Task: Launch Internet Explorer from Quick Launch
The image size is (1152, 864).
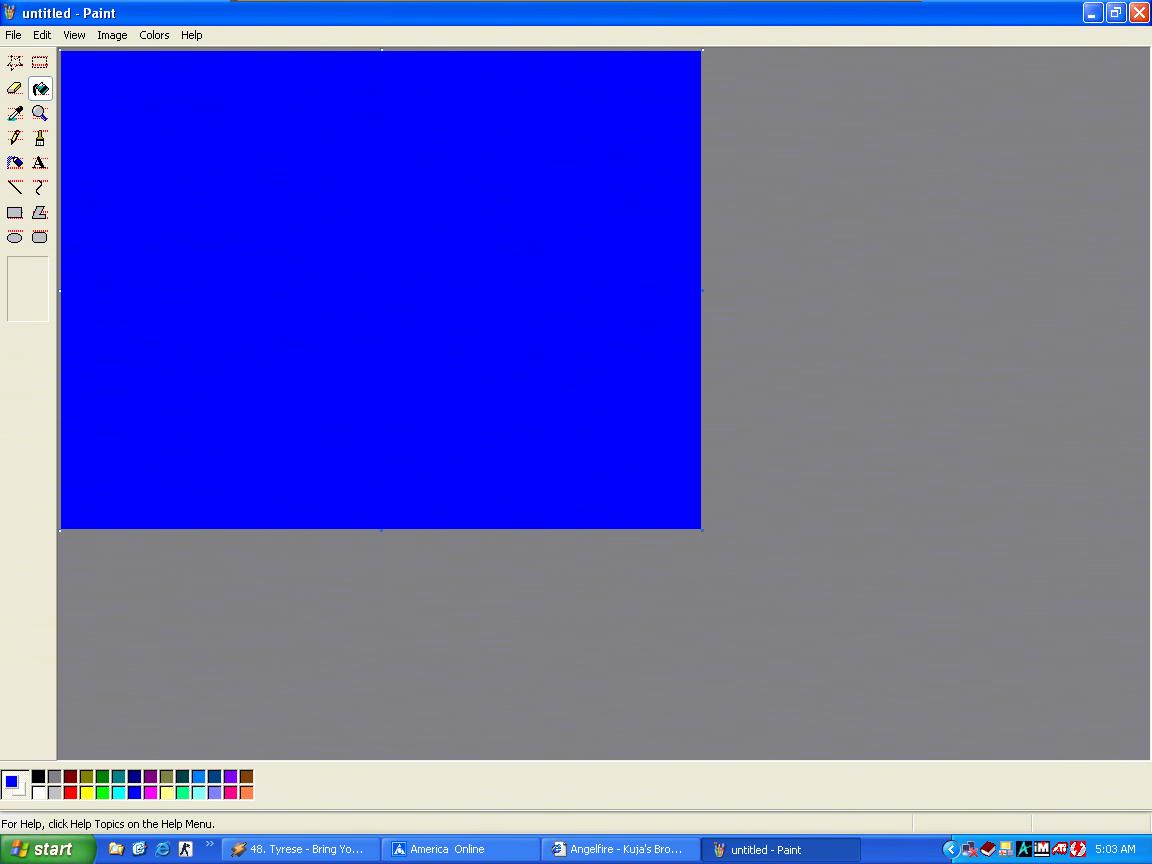Action: point(162,849)
